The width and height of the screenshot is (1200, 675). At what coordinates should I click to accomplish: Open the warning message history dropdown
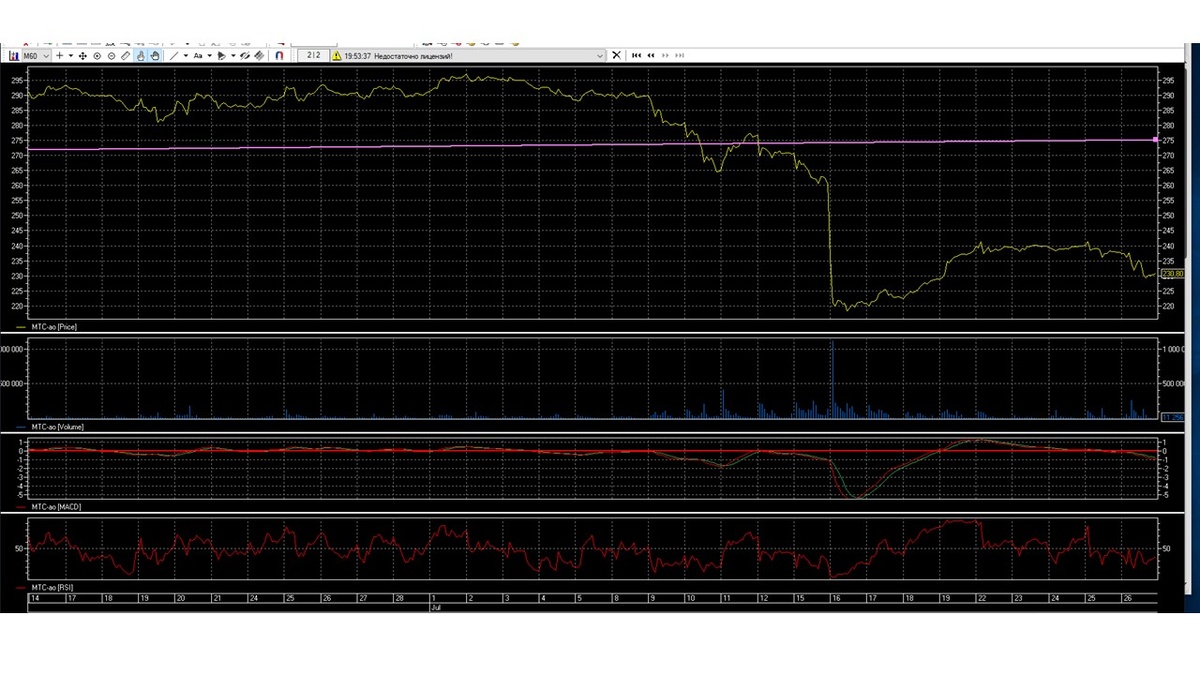click(600, 56)
